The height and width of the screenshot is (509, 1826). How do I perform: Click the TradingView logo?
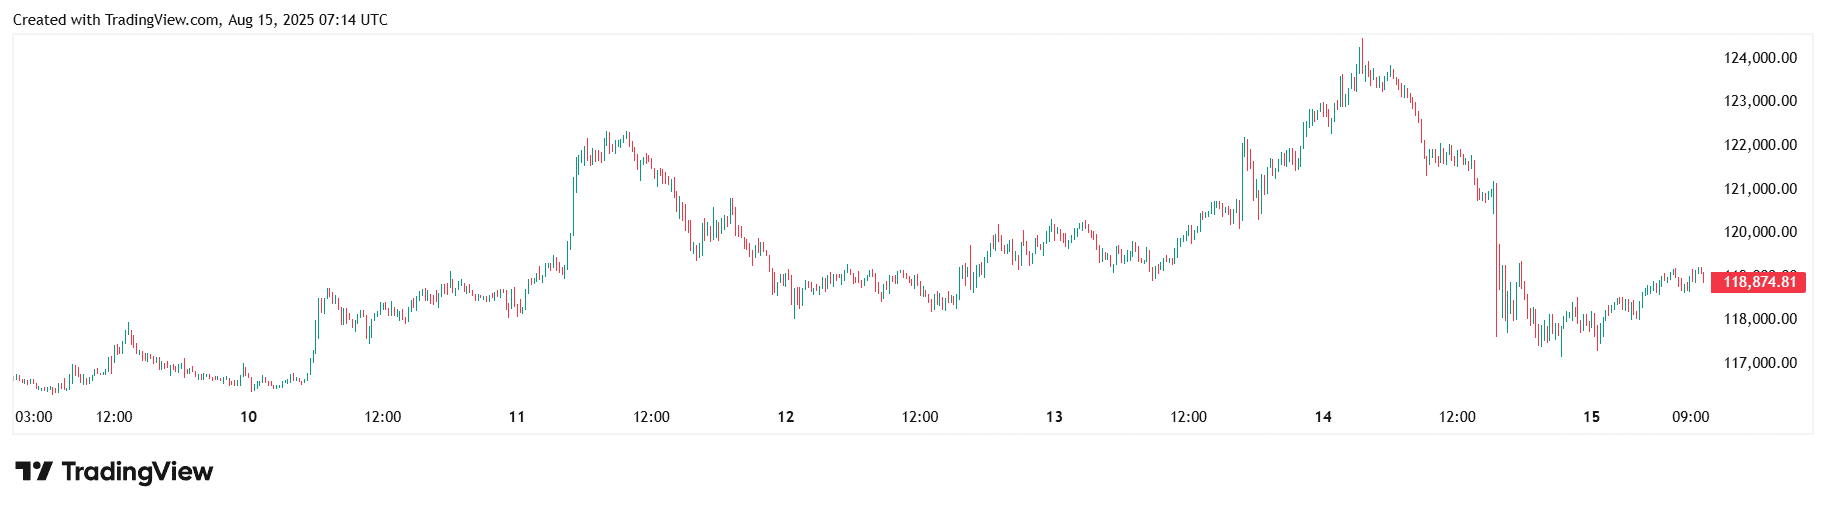[x=114, y=471]
